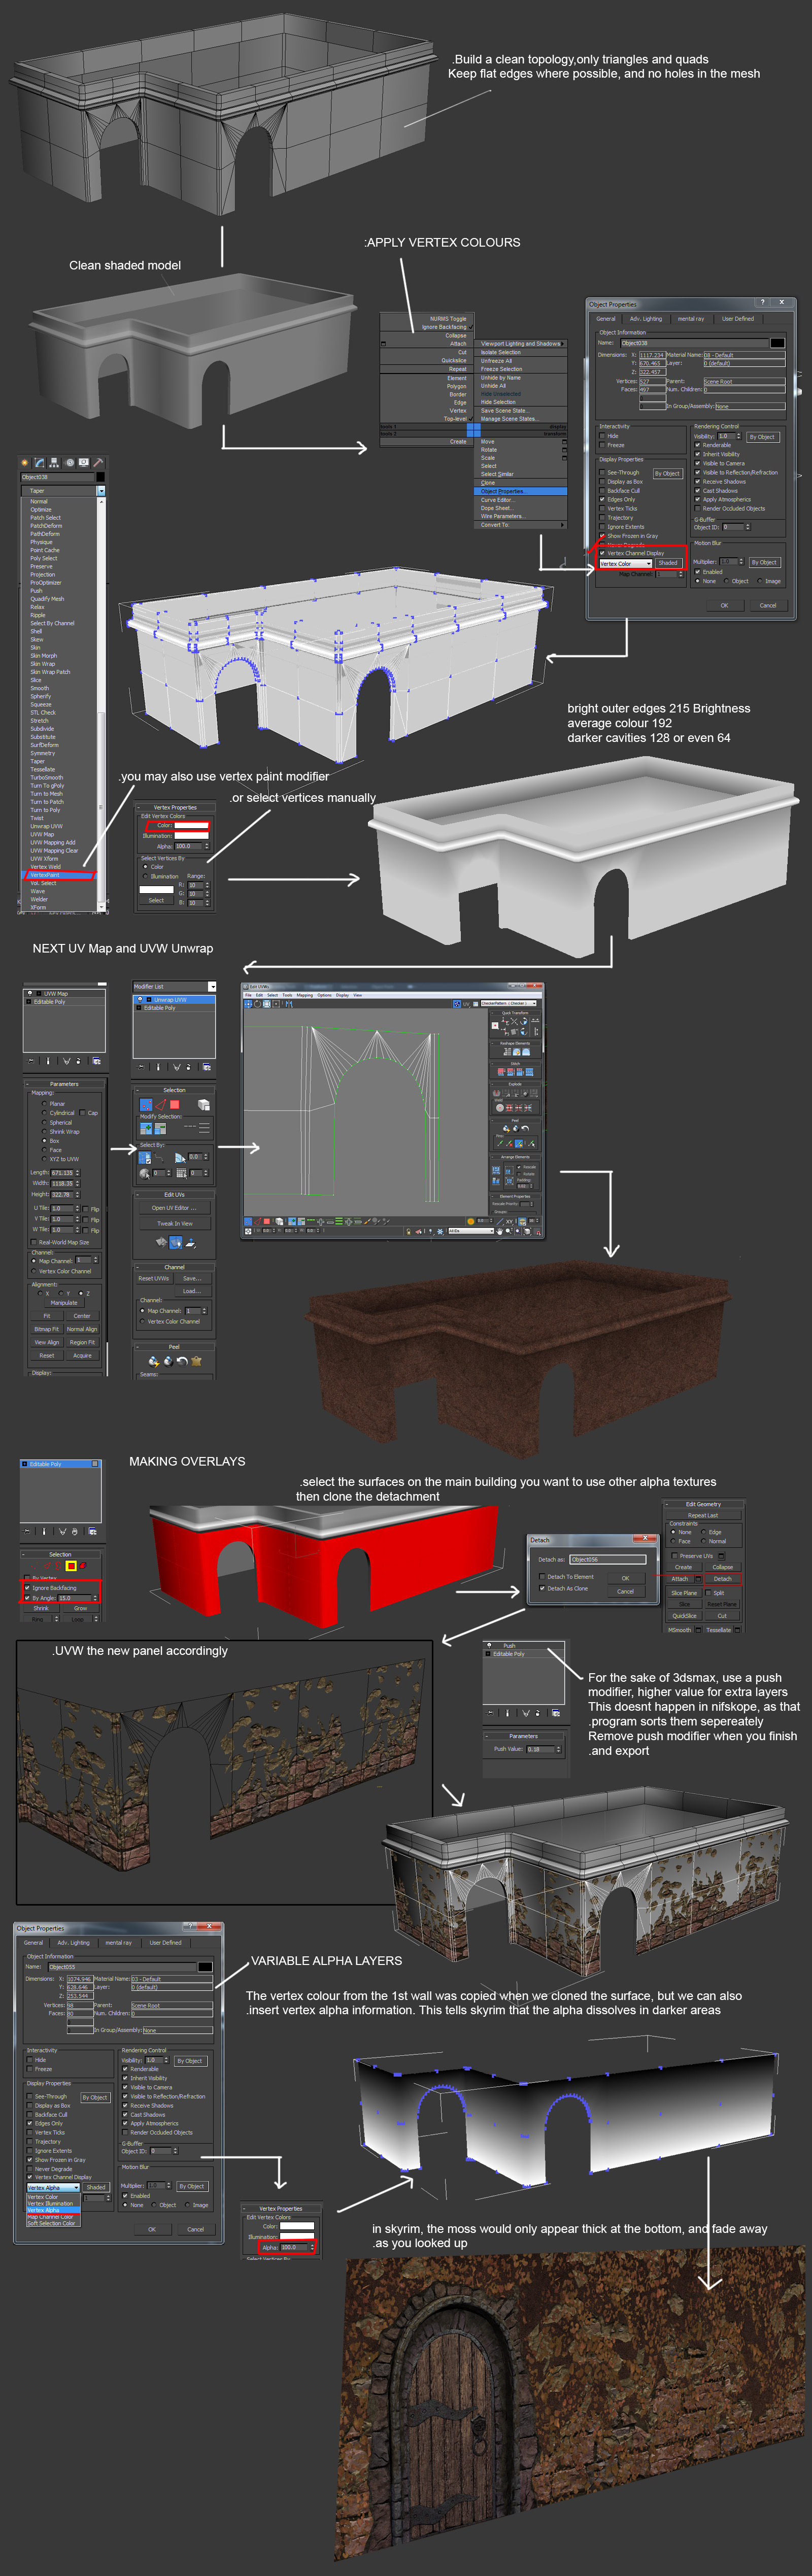Open the Motion wheel tab in command panel

[x=70, y=462]
